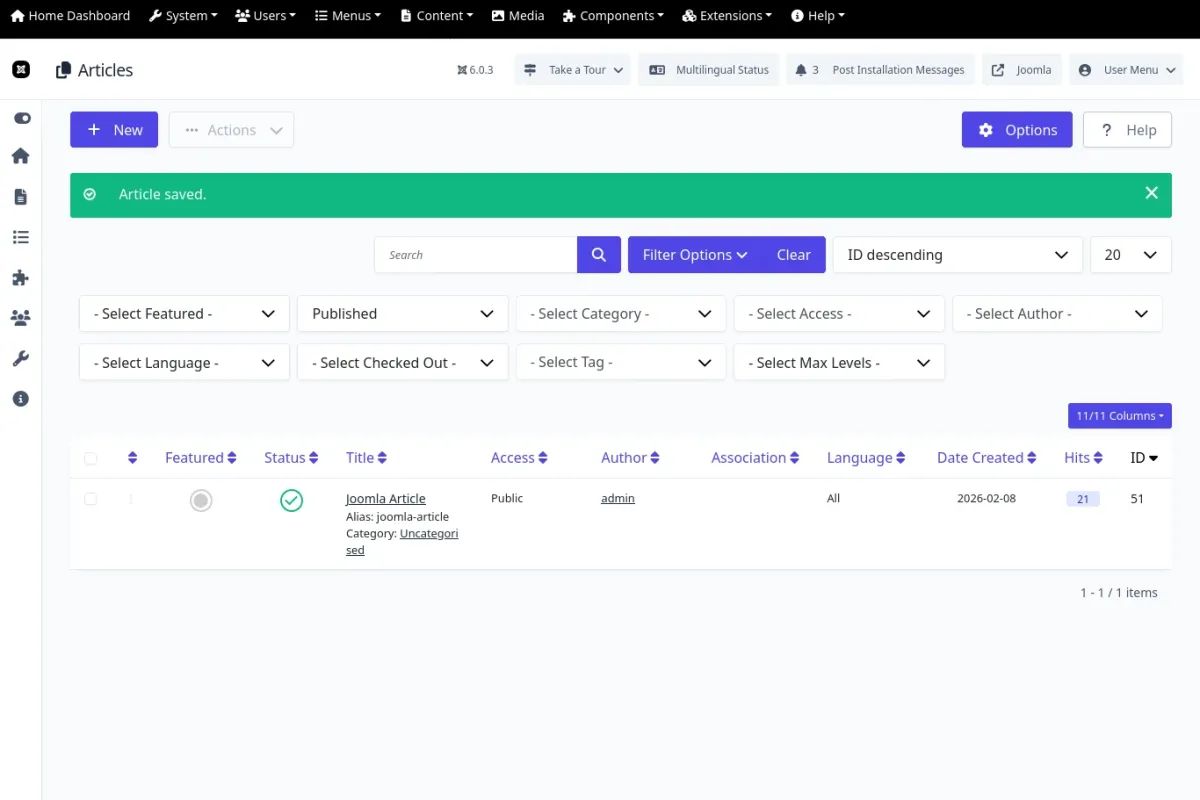This screenshot has width=1200, height=800.
Task: Open the Components top menu
Action: point(613,16)
